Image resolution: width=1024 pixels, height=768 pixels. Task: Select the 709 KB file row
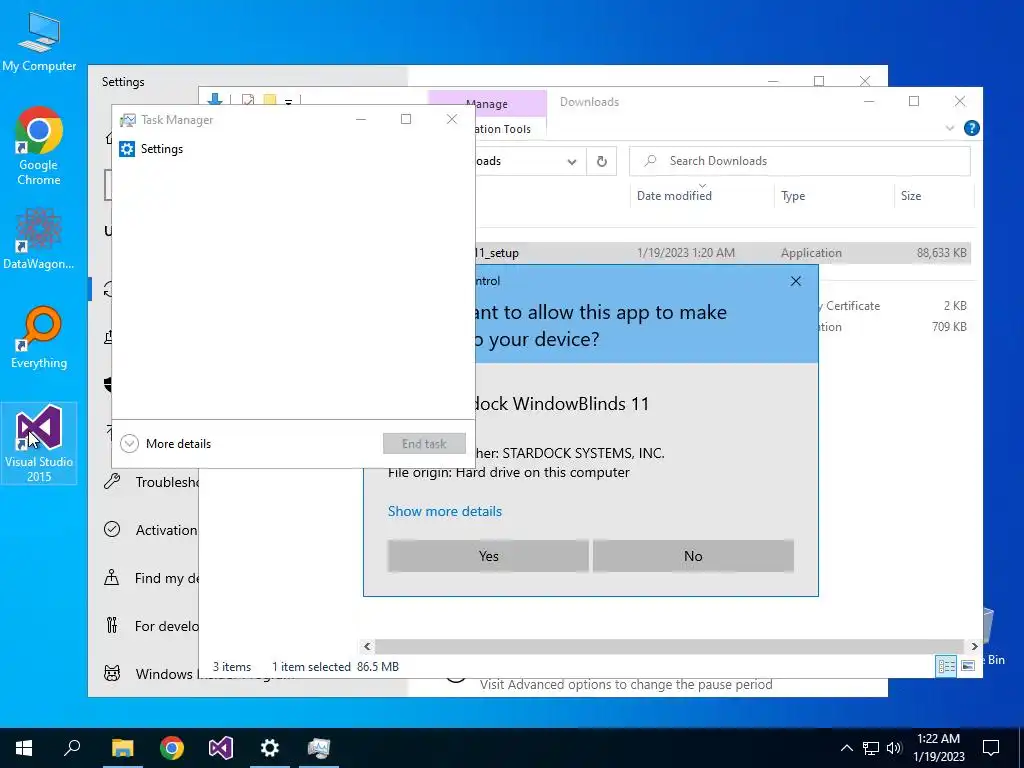coord(895,327)
